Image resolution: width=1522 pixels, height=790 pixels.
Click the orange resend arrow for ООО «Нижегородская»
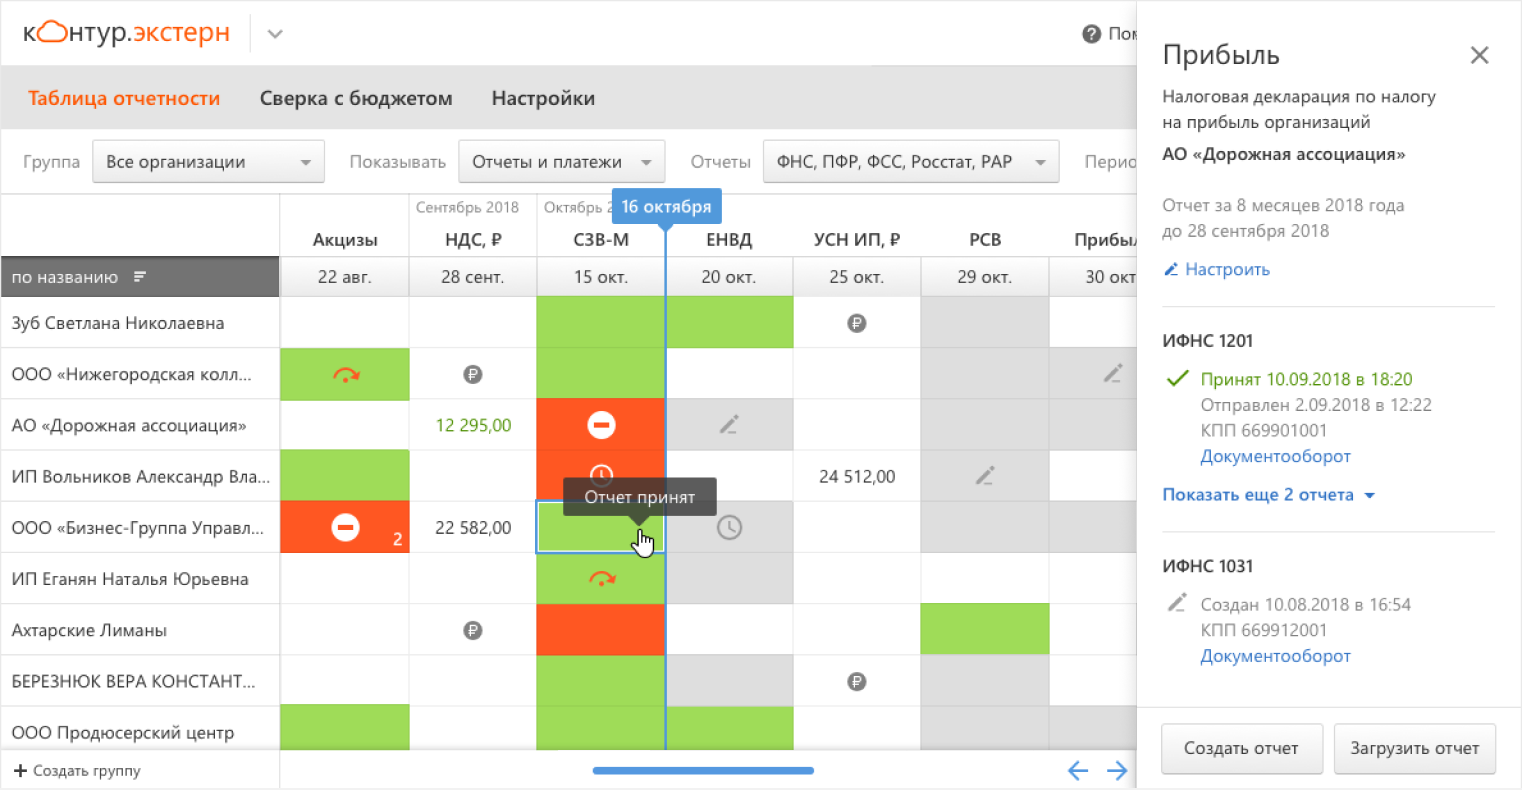(346, 375)
